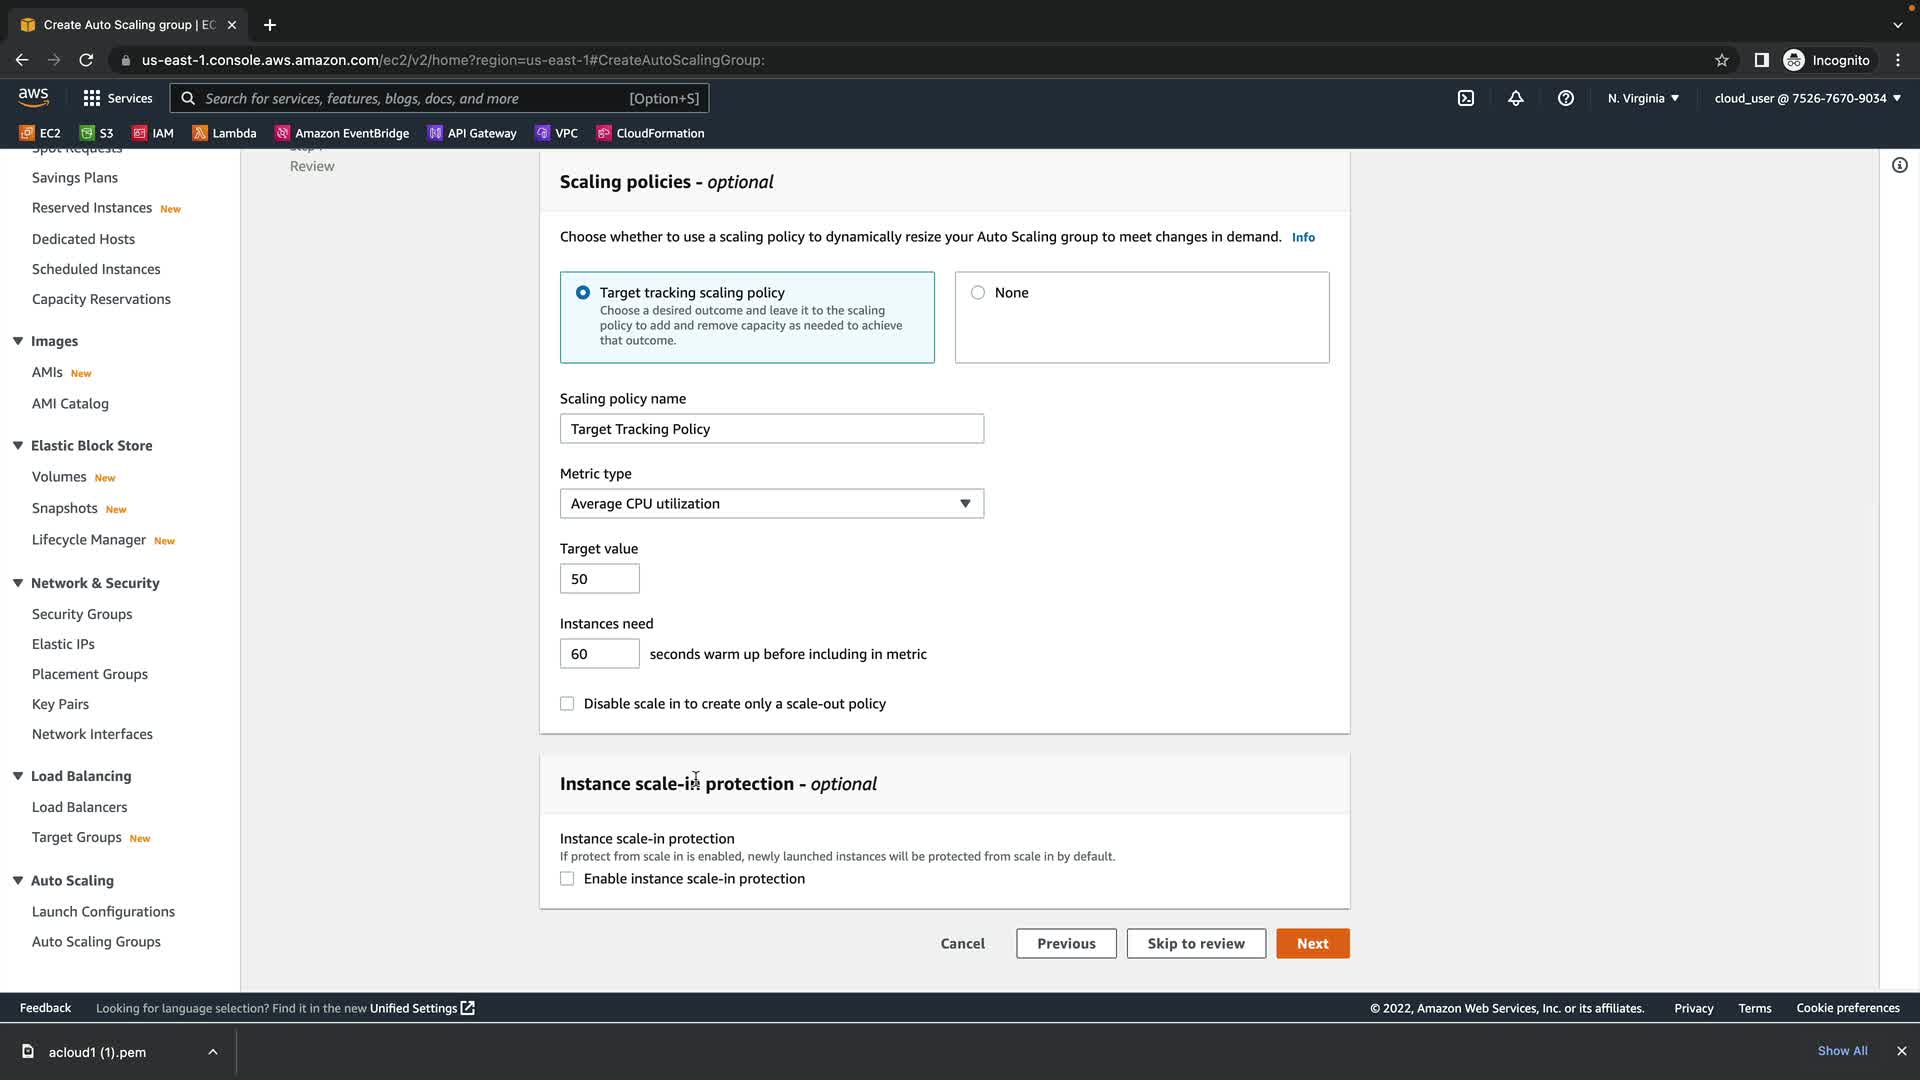This screenshot has height=1080, width=1920.
Task: Enable instance scale-in protection checkbox
Action: pos(567,879)
